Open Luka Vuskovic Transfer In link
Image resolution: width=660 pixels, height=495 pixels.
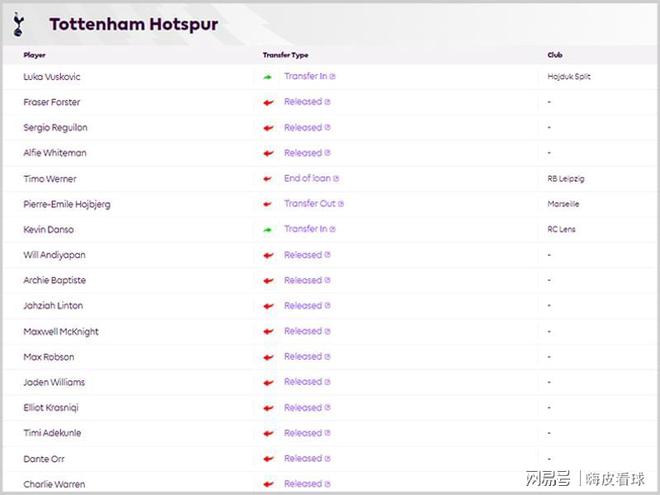pyautogui.click(x=305, y=77)
